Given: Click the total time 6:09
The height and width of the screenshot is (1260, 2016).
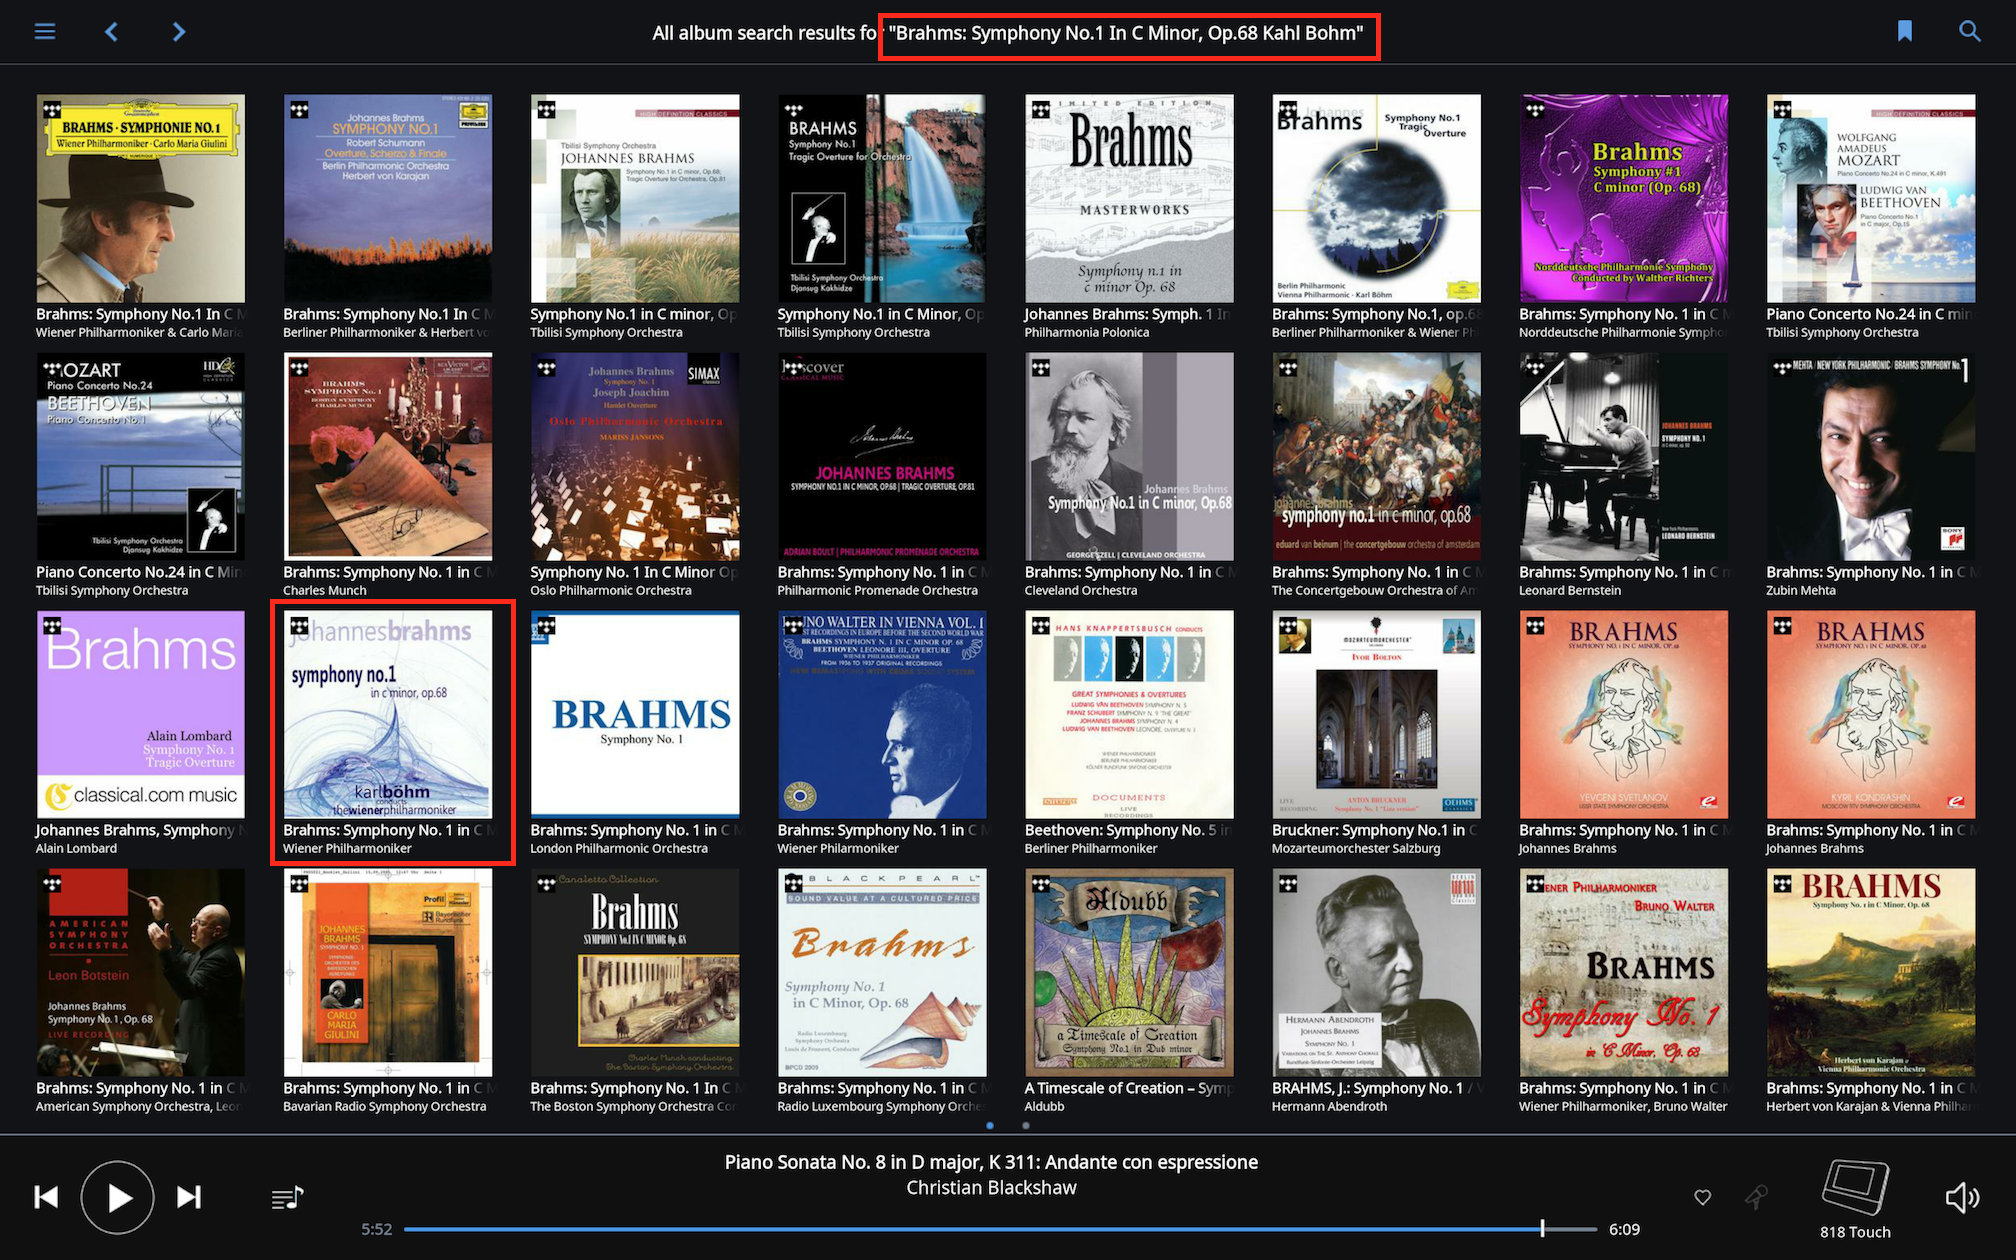Looking at the screenshot, I should (1624, 1229).
